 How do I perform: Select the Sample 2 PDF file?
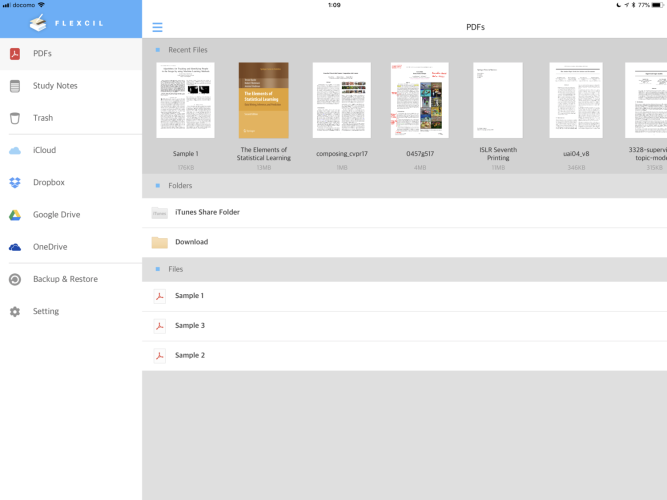[189, 356]
